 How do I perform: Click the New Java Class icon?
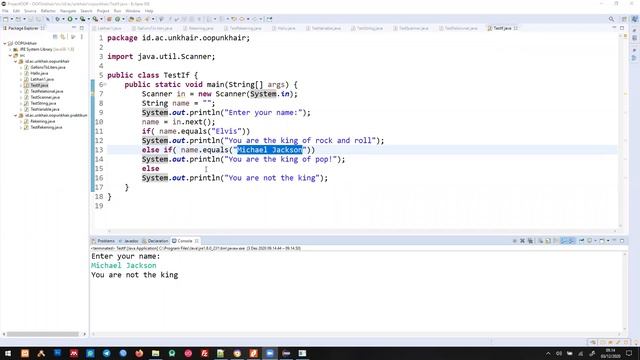[118, 19]
